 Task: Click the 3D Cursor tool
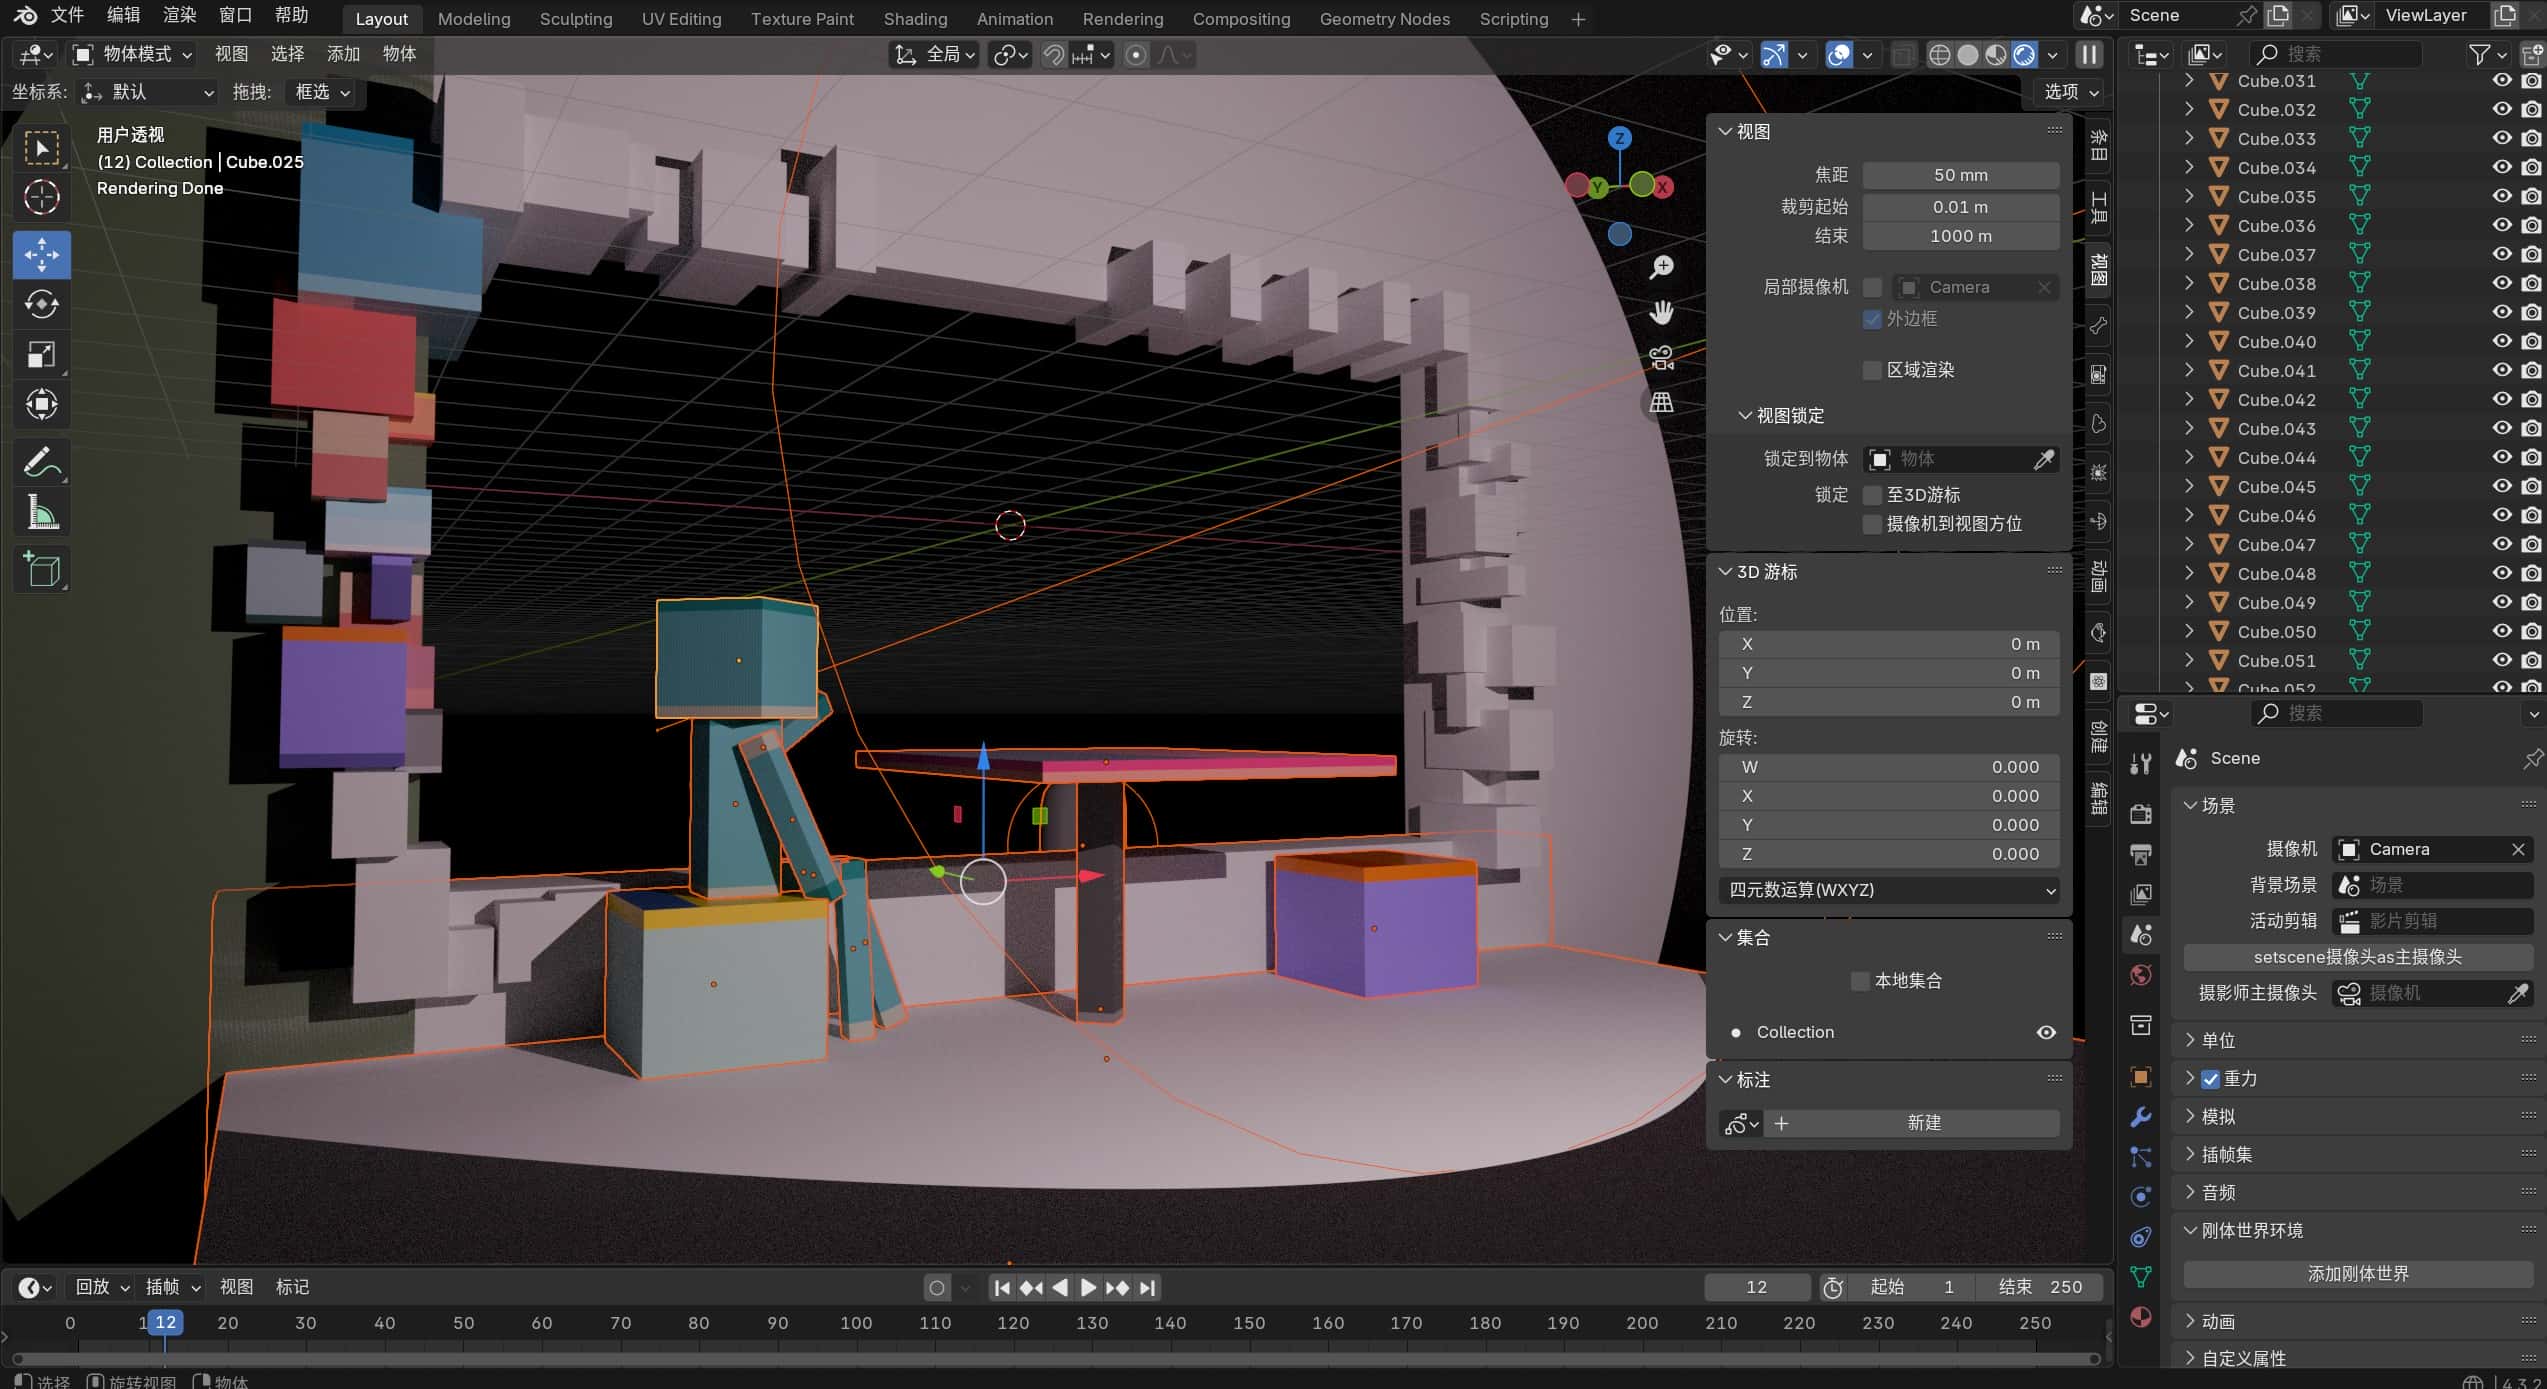(41, 198)
